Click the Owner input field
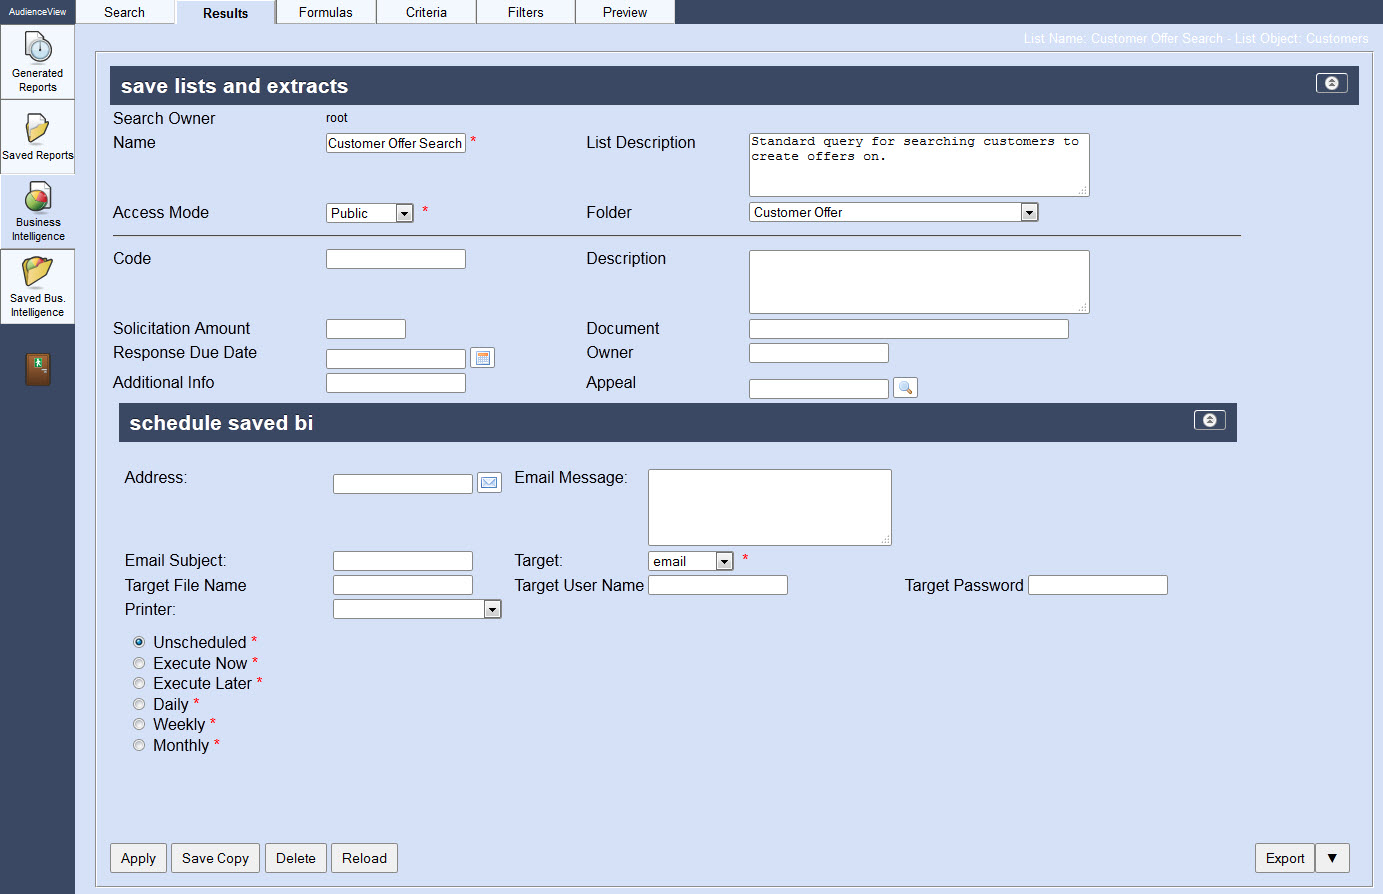1383x894 pixels. 819,353
